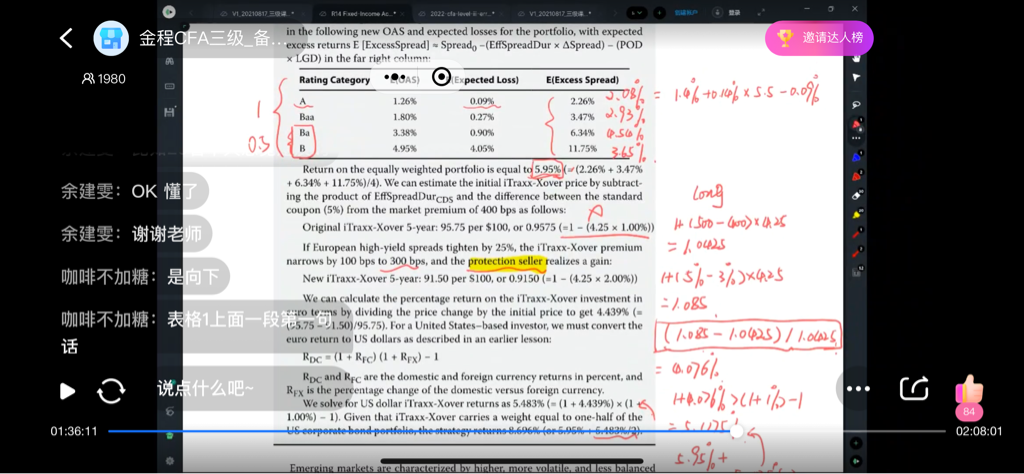The height and width of the screenshot is (474, 1024).
Task: Click highlighted 'protection seller' text
Action: click(x=506, y=261)
